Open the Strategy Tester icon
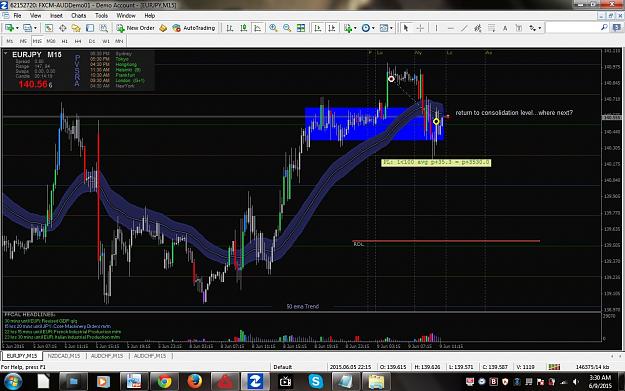The height and width of the screenshot is (391, 625). click(x=104, y=28)
